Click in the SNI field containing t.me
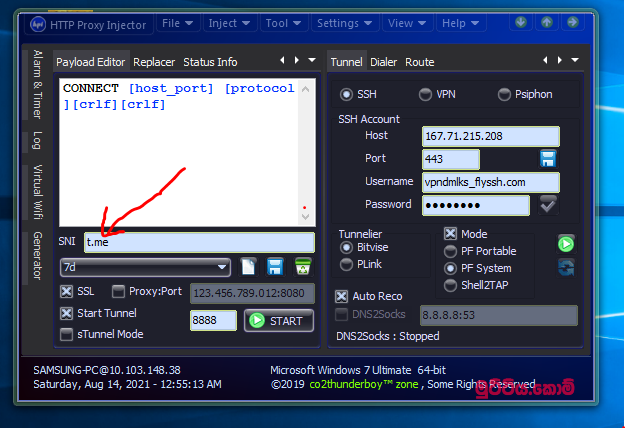Viewport: 625px width, 428px height. [199, 242]
